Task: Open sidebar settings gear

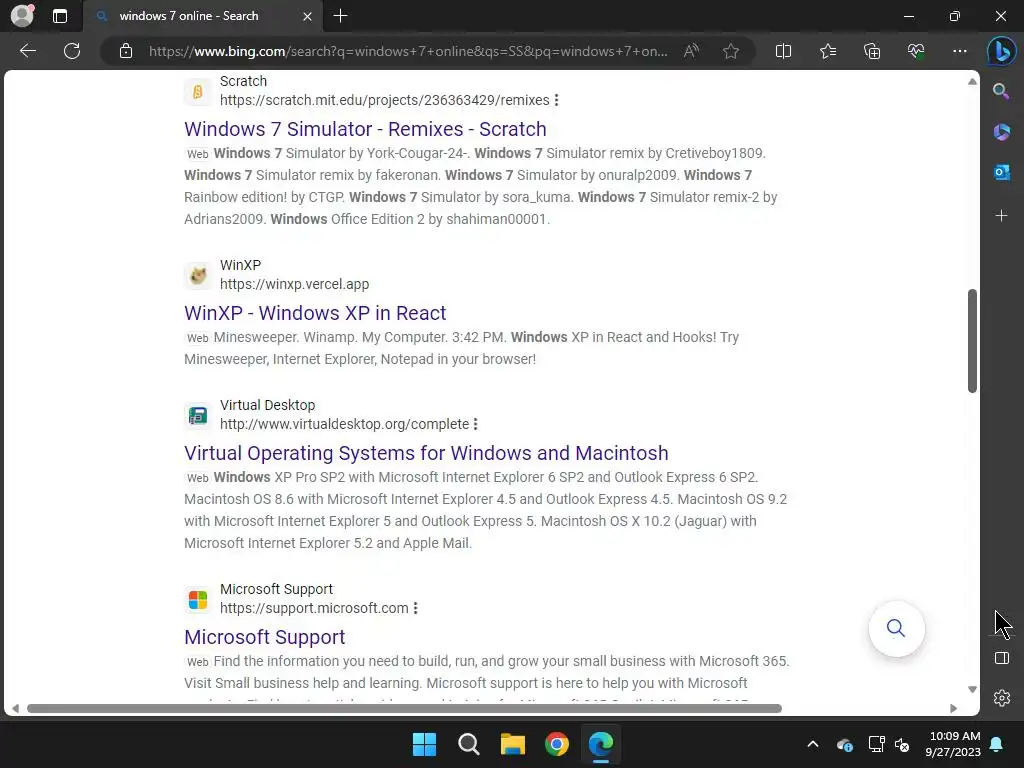Action: 1001,697
